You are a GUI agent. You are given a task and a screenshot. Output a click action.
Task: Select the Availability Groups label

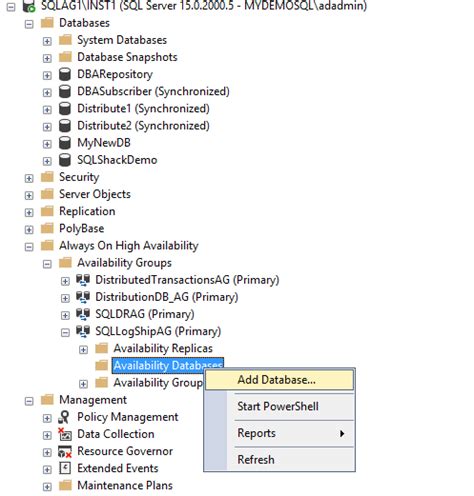pos(124,263)
